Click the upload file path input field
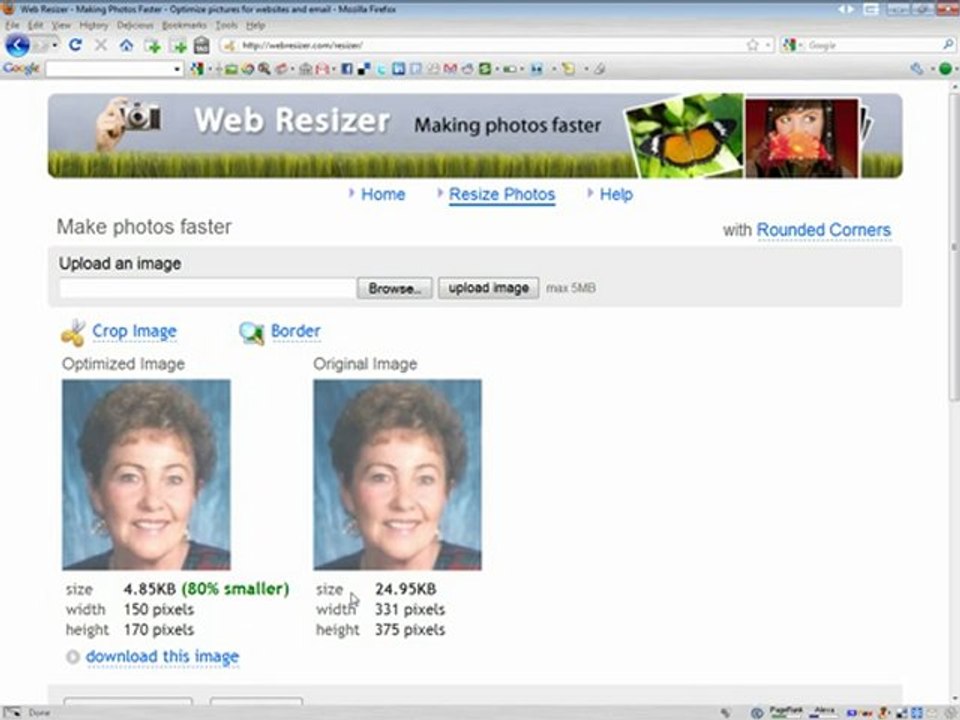Screen dimensions: 960x720 [x=208, y=288]
